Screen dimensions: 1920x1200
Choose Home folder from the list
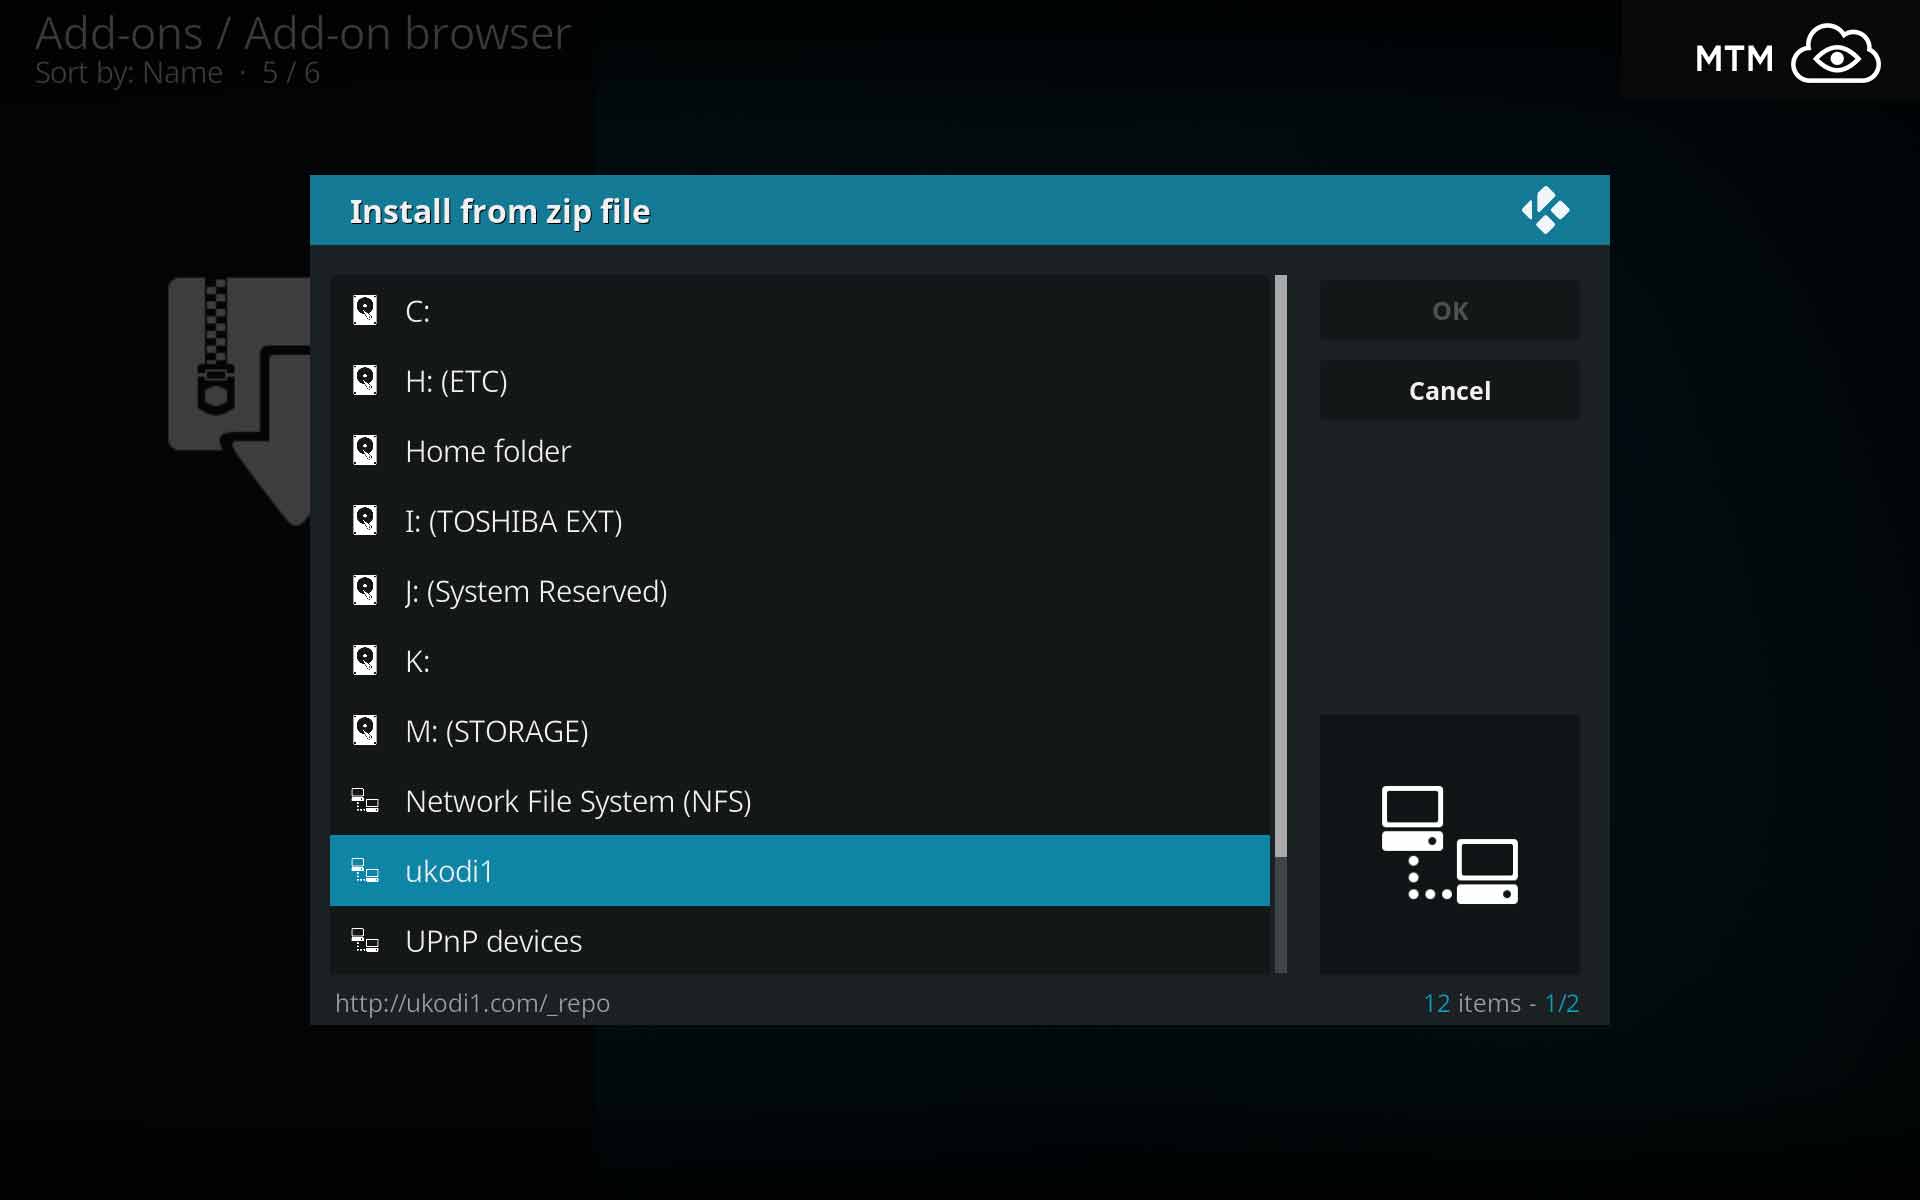(800, 450)
